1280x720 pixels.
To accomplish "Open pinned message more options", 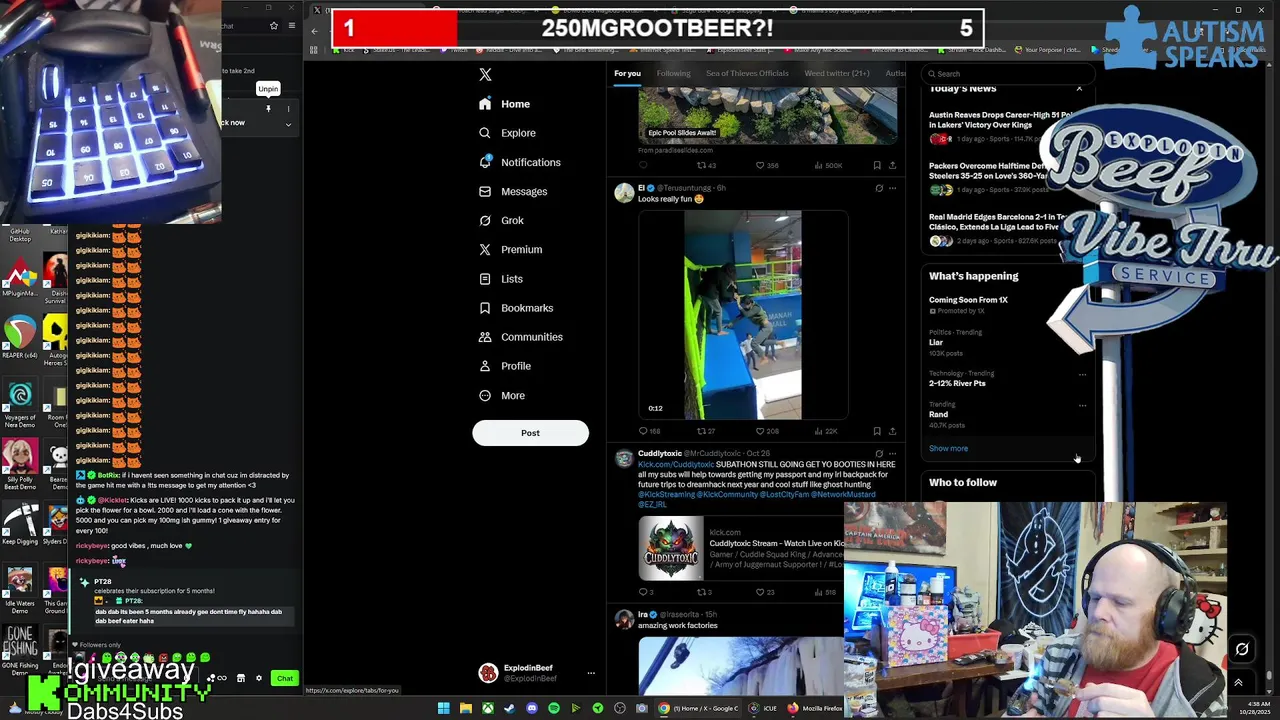I will [288, 109].
